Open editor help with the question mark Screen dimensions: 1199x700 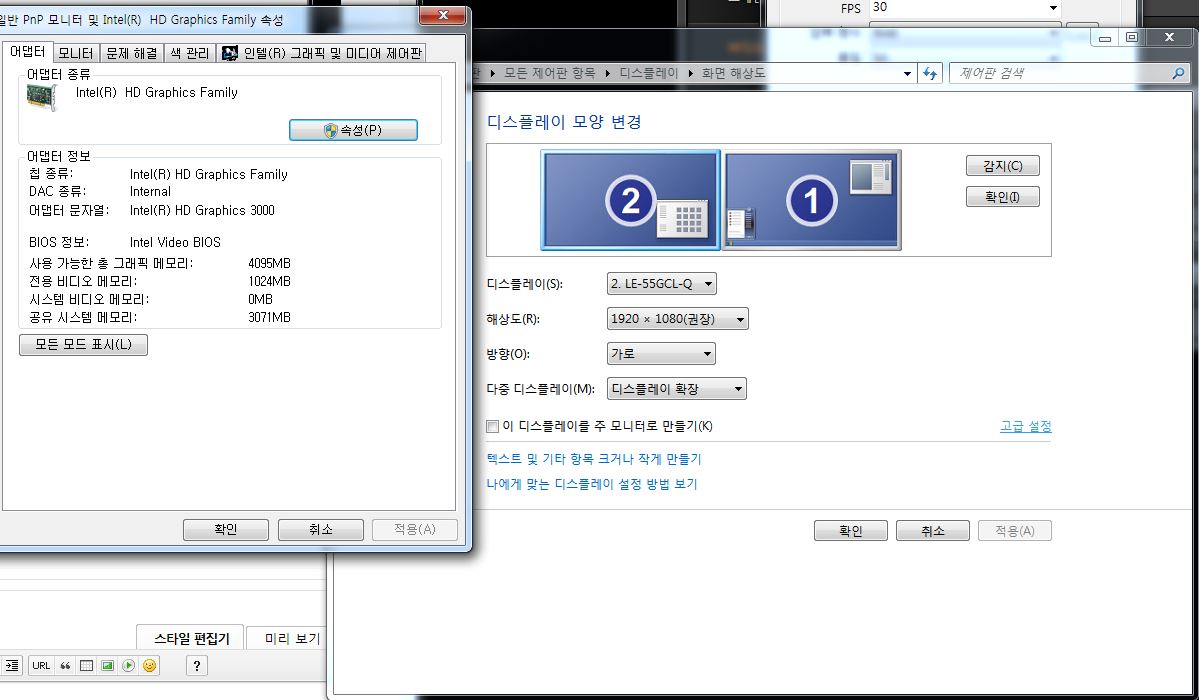pos(197,666)
